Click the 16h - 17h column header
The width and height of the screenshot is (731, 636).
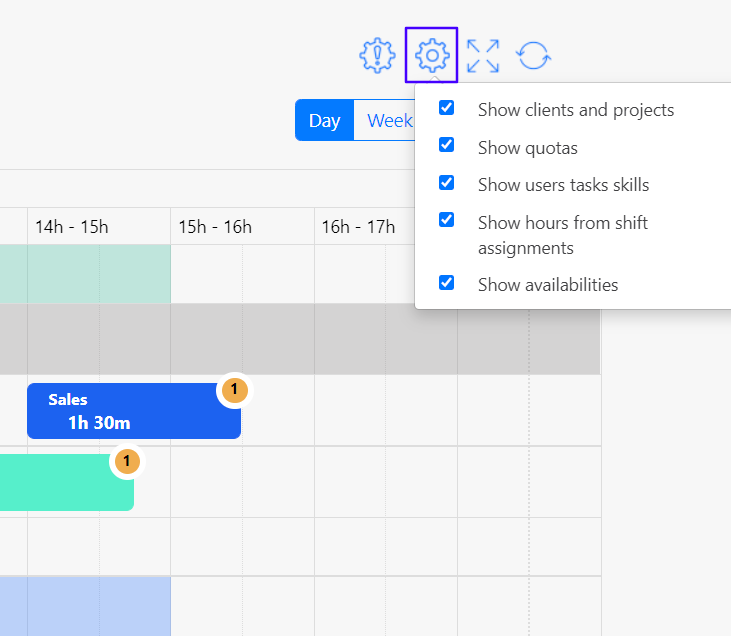coord(358,227)
